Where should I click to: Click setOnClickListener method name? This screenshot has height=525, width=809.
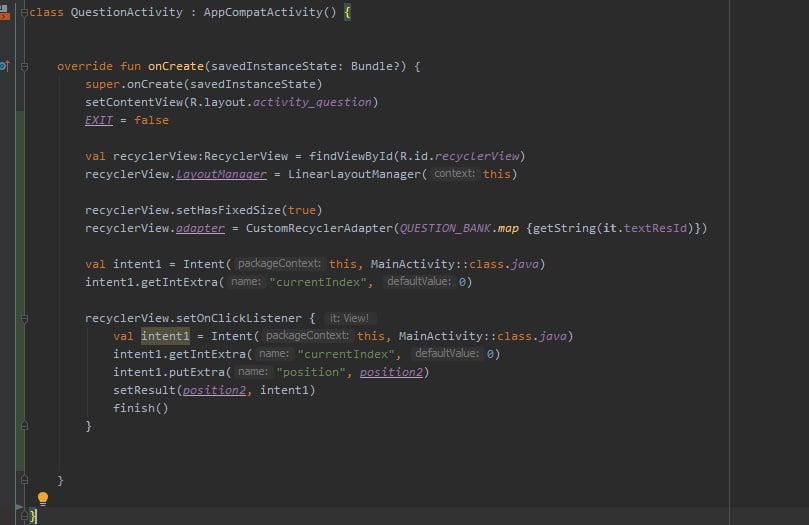coord(239,318)
